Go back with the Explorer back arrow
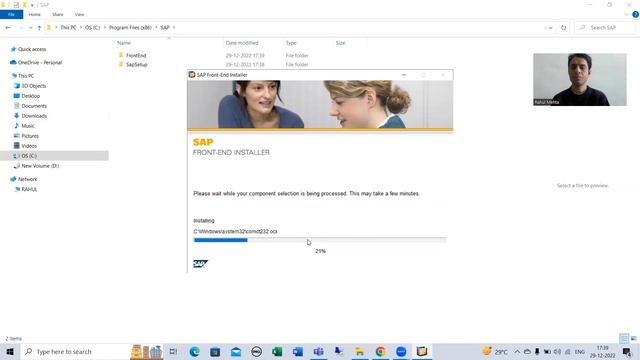The image size is (640, 360). pos(8,28)
